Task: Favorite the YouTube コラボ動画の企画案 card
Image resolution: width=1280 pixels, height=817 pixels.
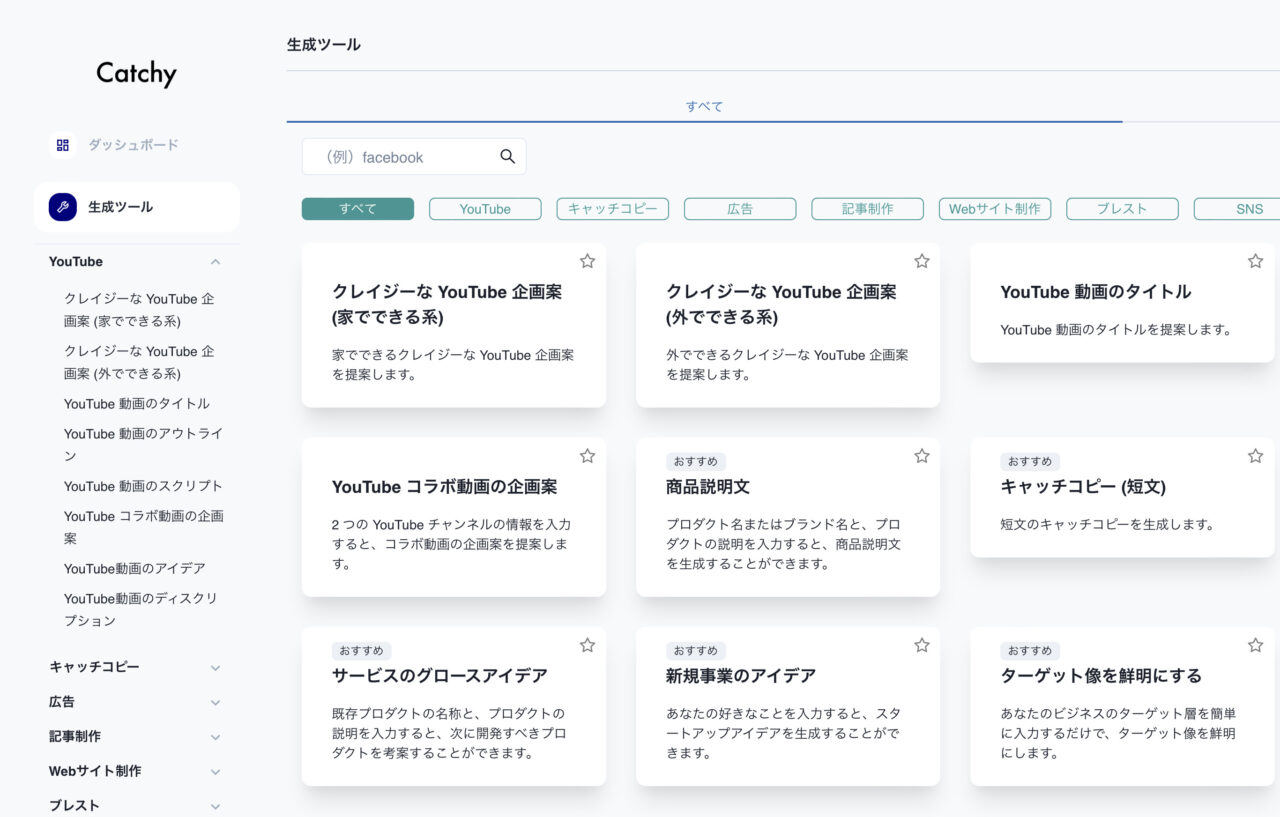Action: [x=587, y=456]
